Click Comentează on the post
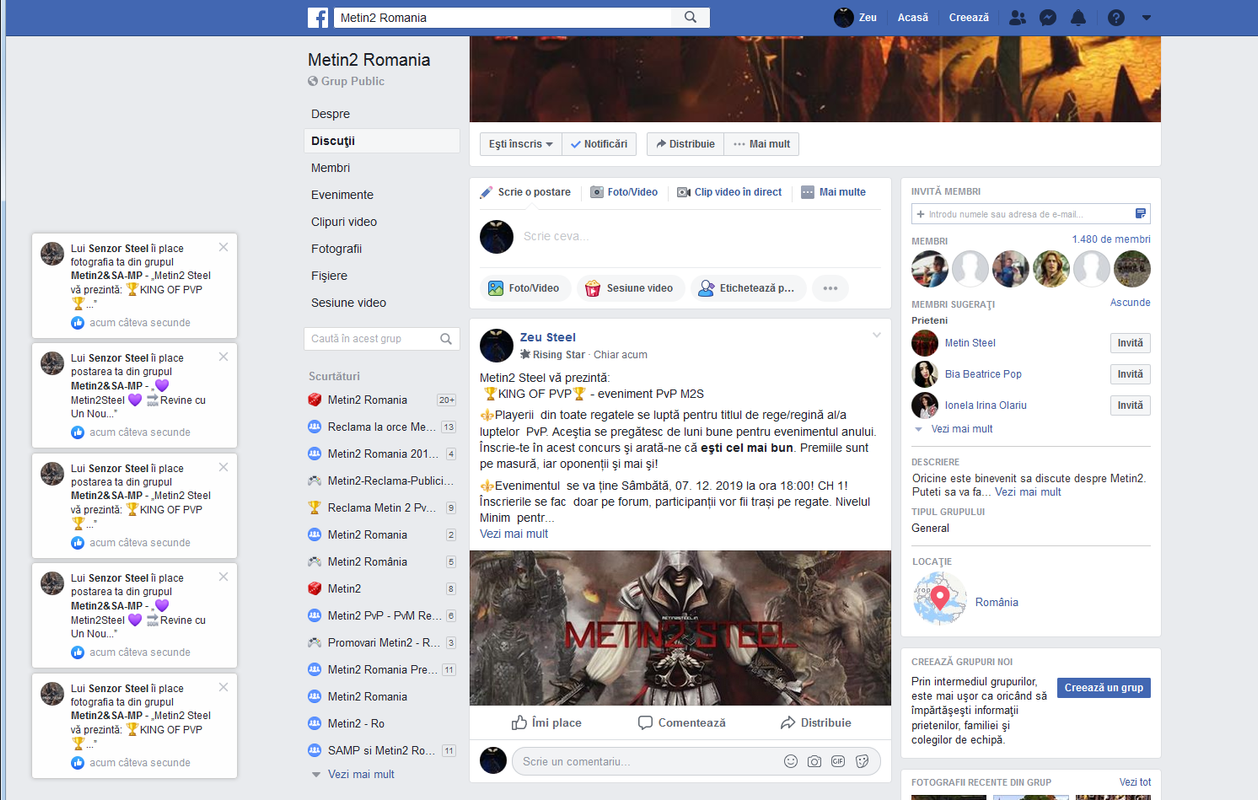This screenshot has height=800, width=1258. pyautogui.click(x=681, y=722)
